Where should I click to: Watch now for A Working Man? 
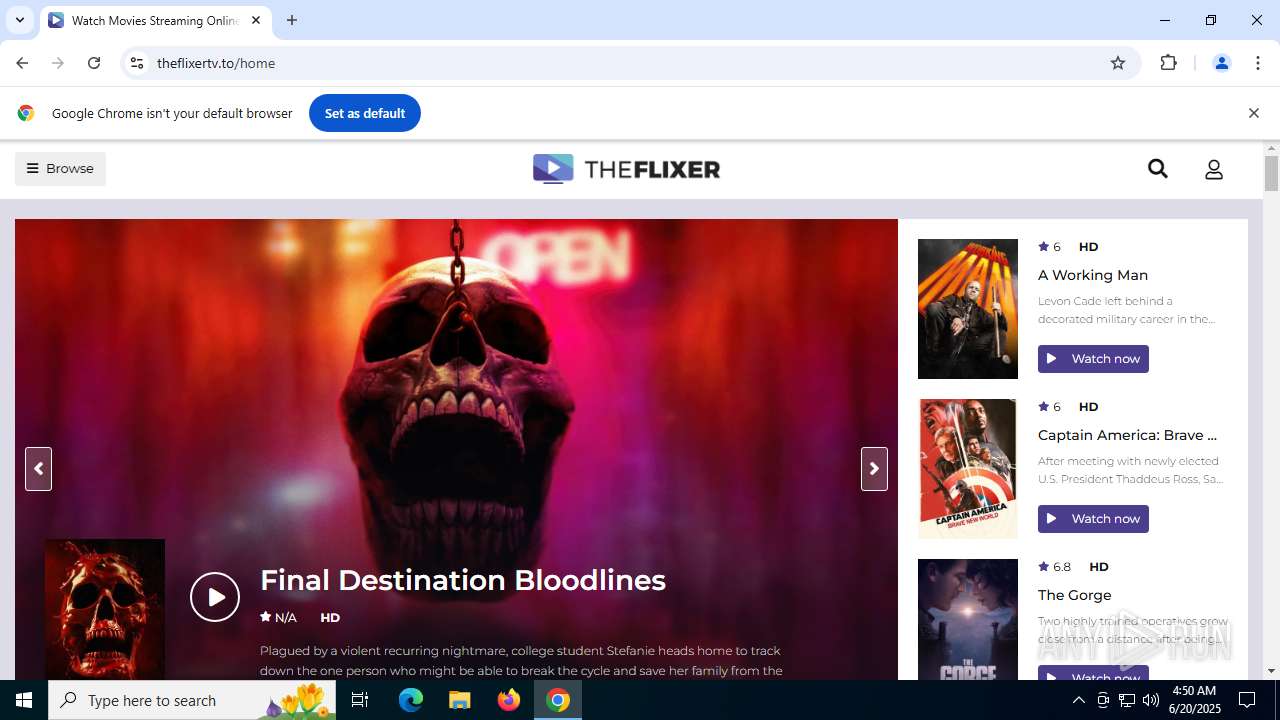(x=1093, y=359)
